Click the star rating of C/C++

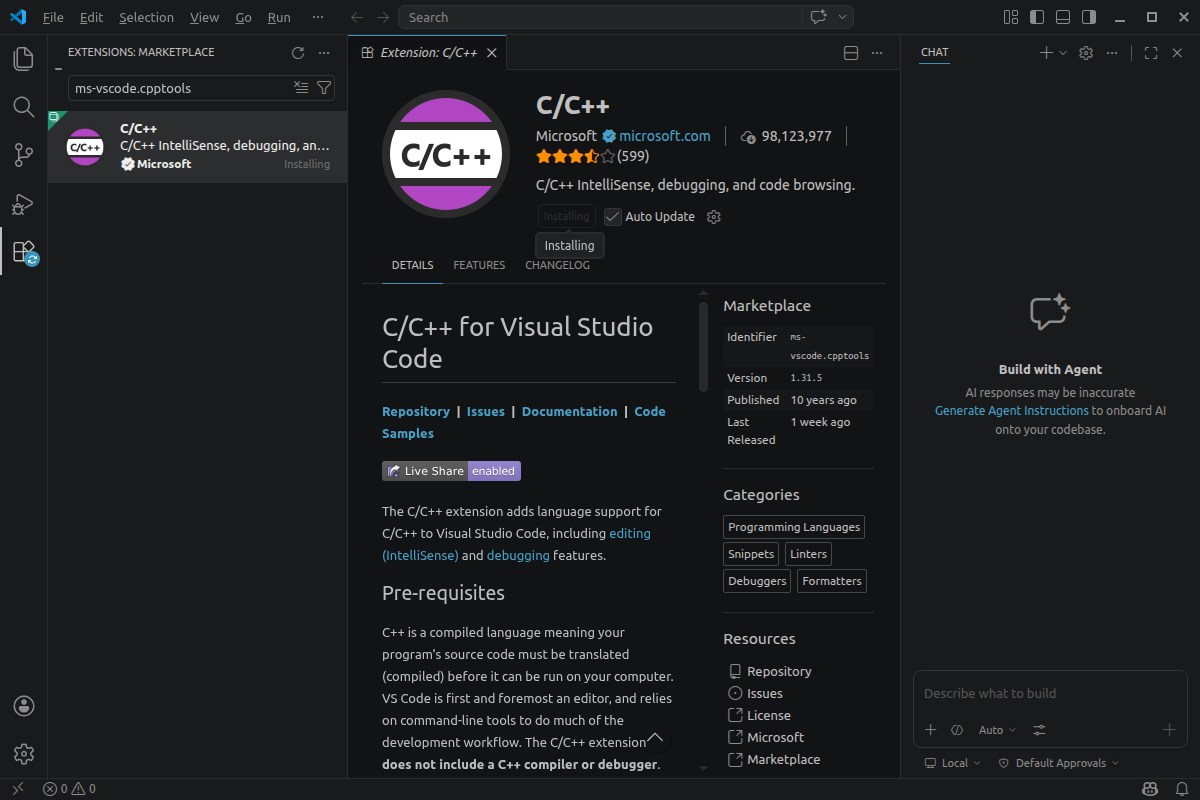574,157
